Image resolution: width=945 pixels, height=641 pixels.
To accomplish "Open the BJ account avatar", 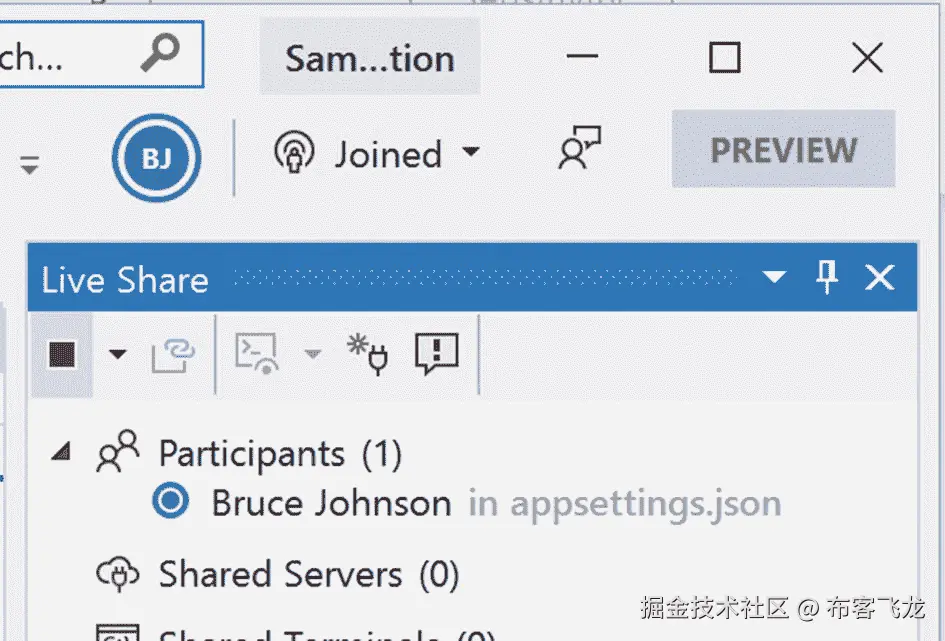I will (x=157, y=158).
